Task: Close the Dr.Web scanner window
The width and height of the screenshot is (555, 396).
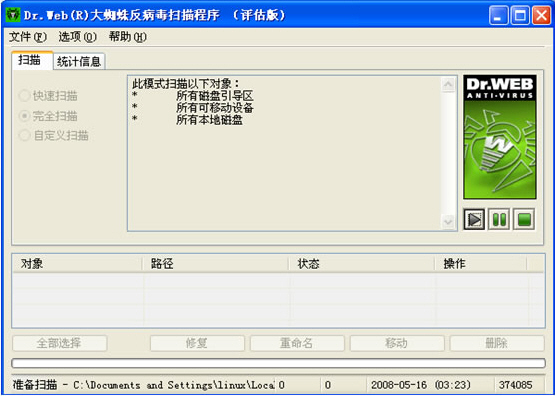Action: 541,16
